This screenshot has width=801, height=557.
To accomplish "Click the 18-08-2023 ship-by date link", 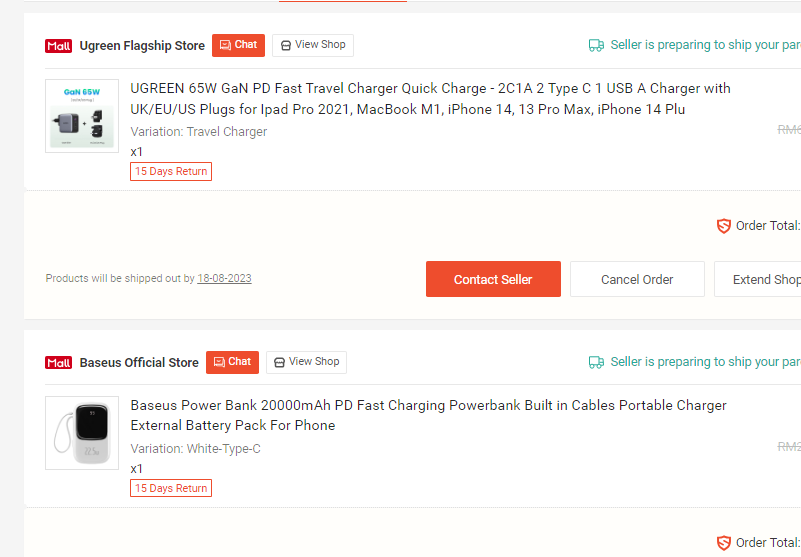I will [x=224, y=278].
